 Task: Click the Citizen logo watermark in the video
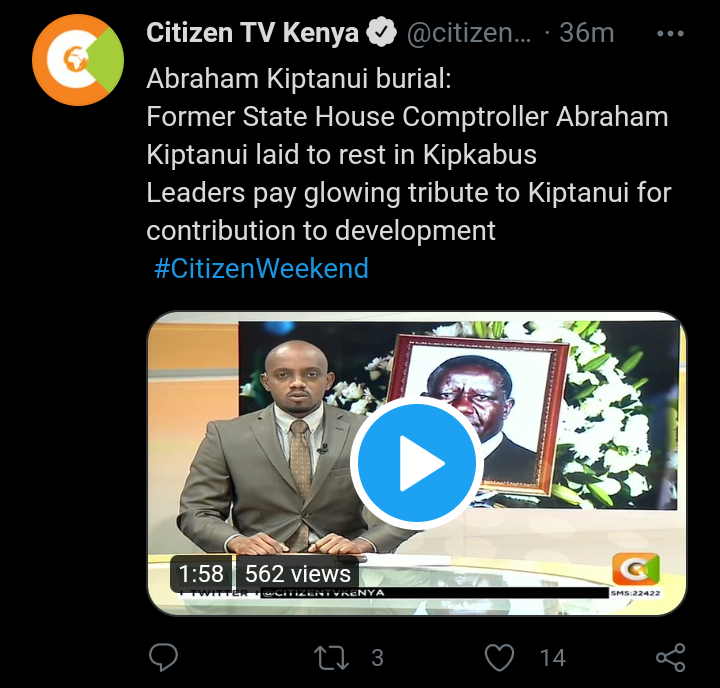636,569
